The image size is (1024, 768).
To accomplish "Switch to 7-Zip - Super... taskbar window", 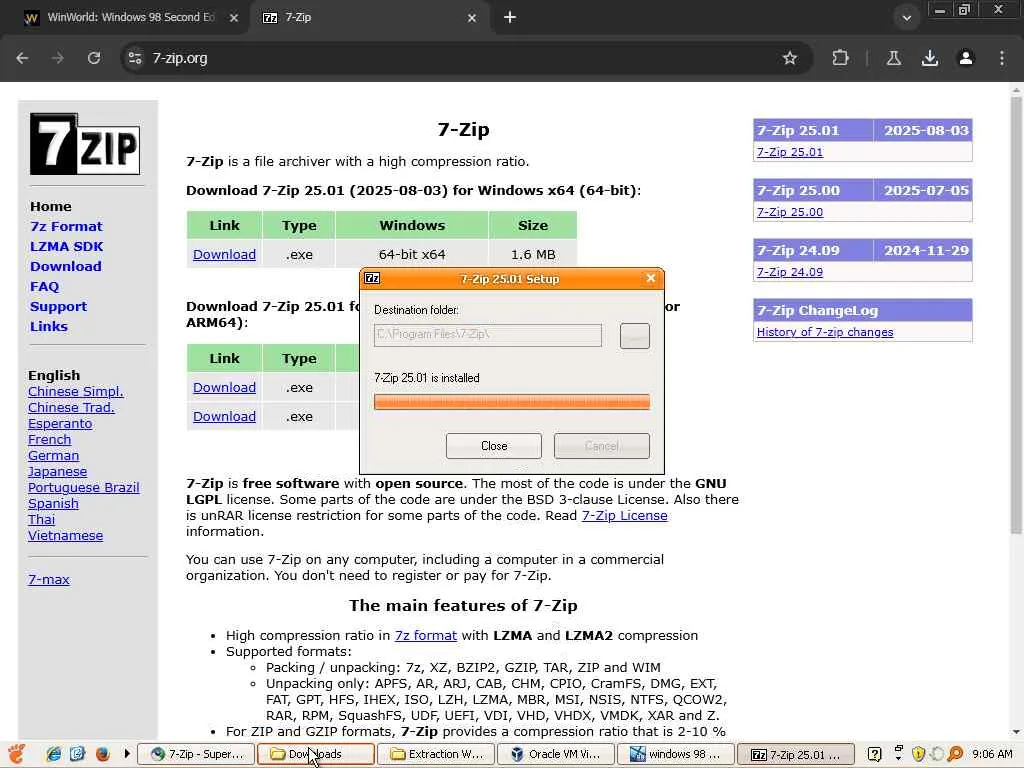I will click(x=196, y=754).
